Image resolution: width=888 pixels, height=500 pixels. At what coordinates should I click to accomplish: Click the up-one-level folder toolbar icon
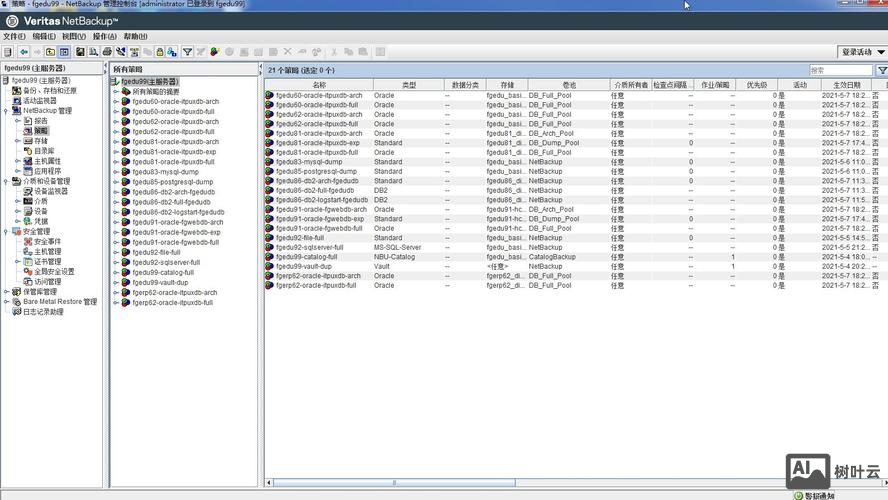pyautogui.click(x=50, y=52)
